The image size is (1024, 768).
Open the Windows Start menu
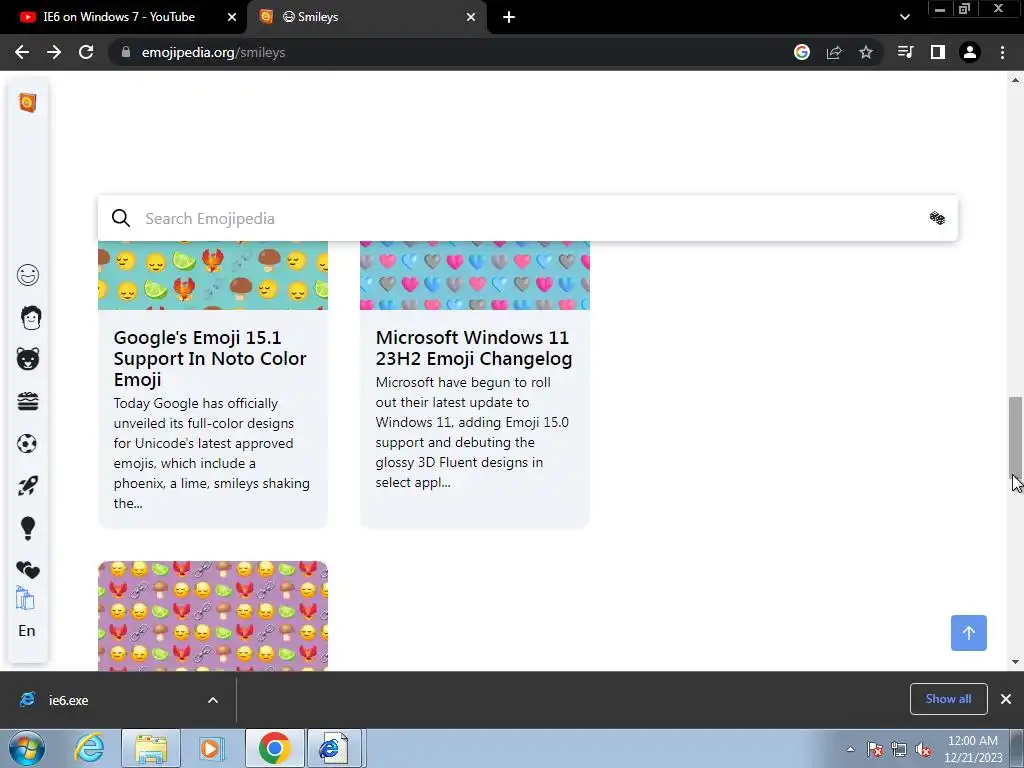[x=27, y=748]
